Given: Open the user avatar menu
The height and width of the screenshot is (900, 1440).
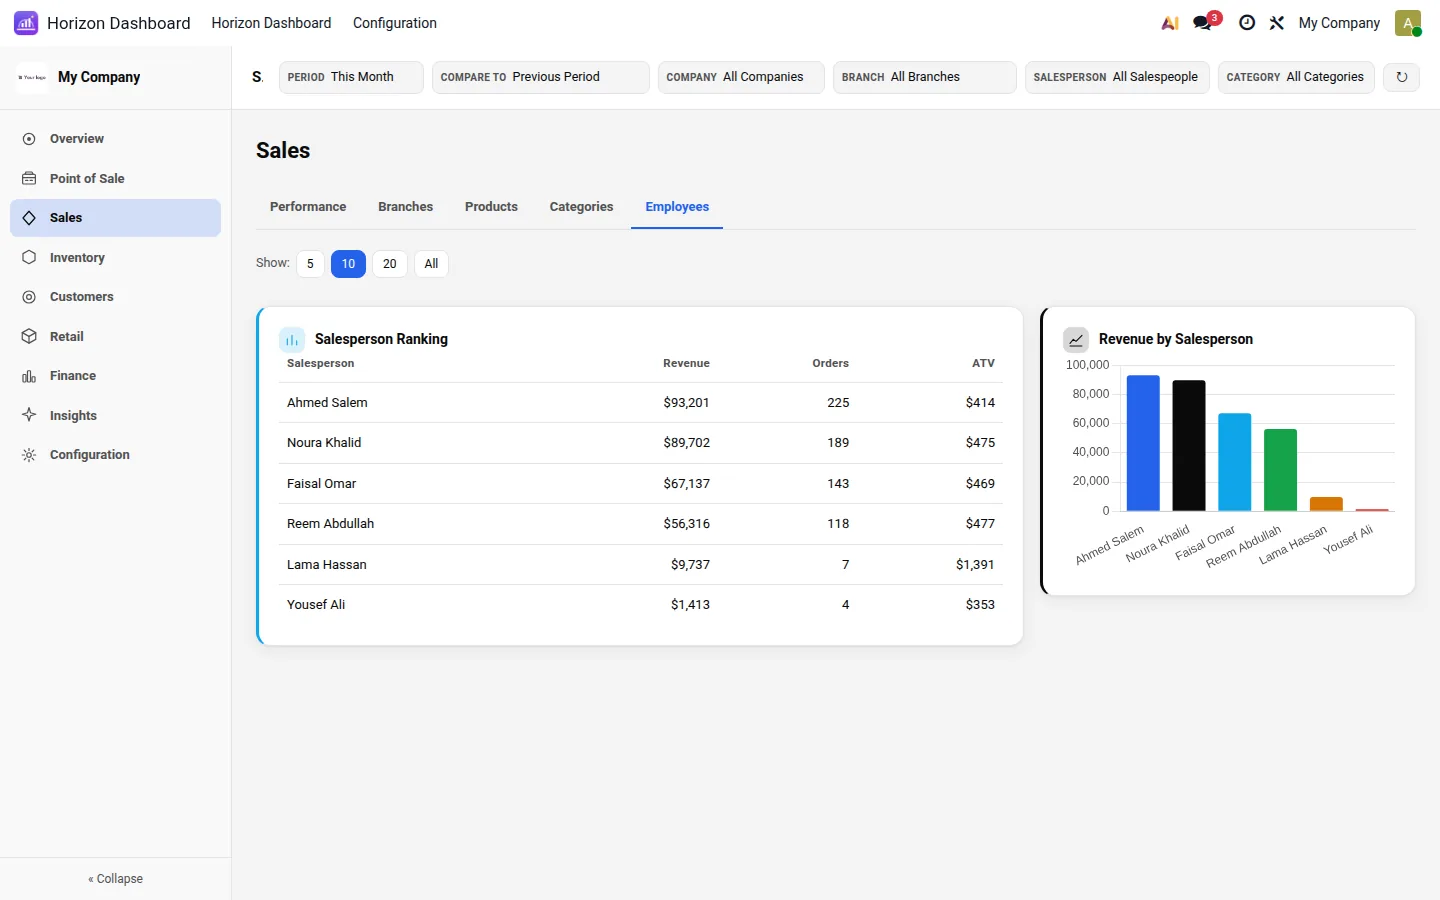Looking at the screenshot, I should click(x=1408, y=23).
